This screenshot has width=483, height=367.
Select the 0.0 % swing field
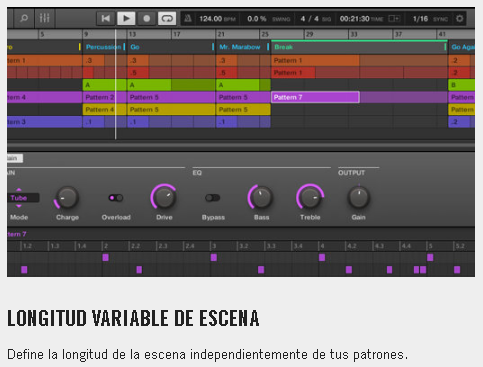(268, 19)
